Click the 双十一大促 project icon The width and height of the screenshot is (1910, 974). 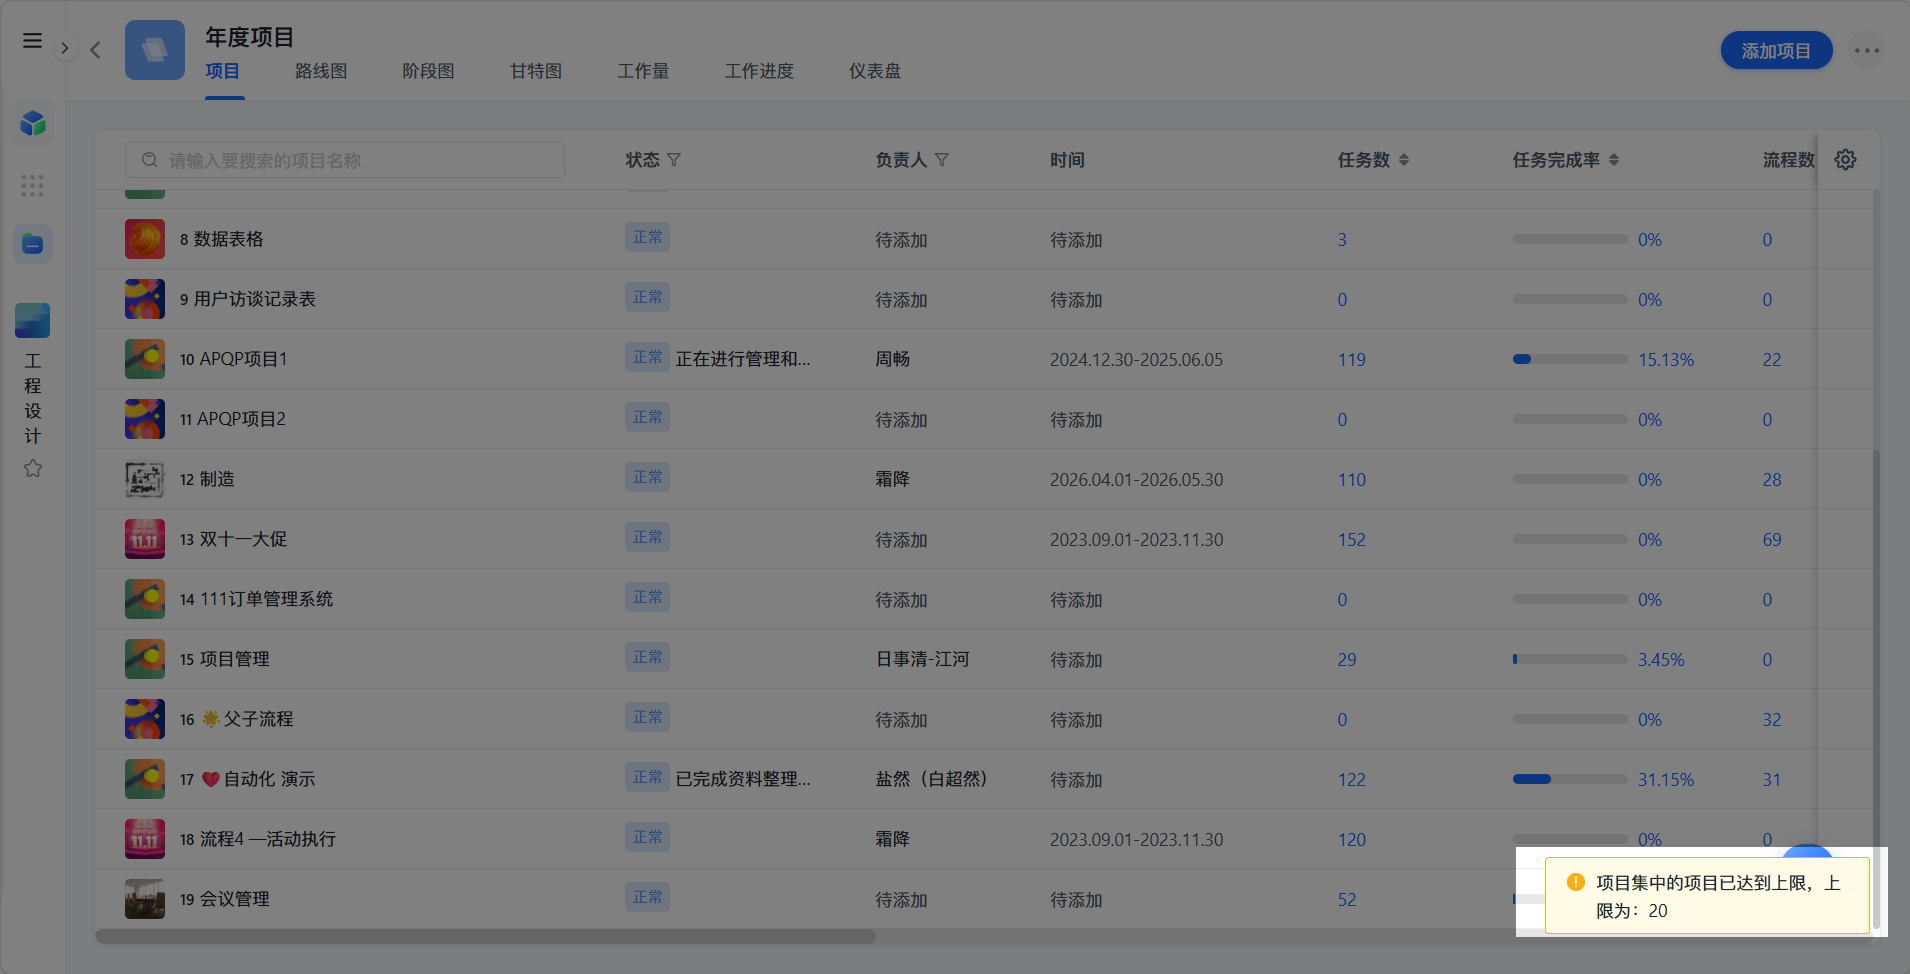pos(145,539)
